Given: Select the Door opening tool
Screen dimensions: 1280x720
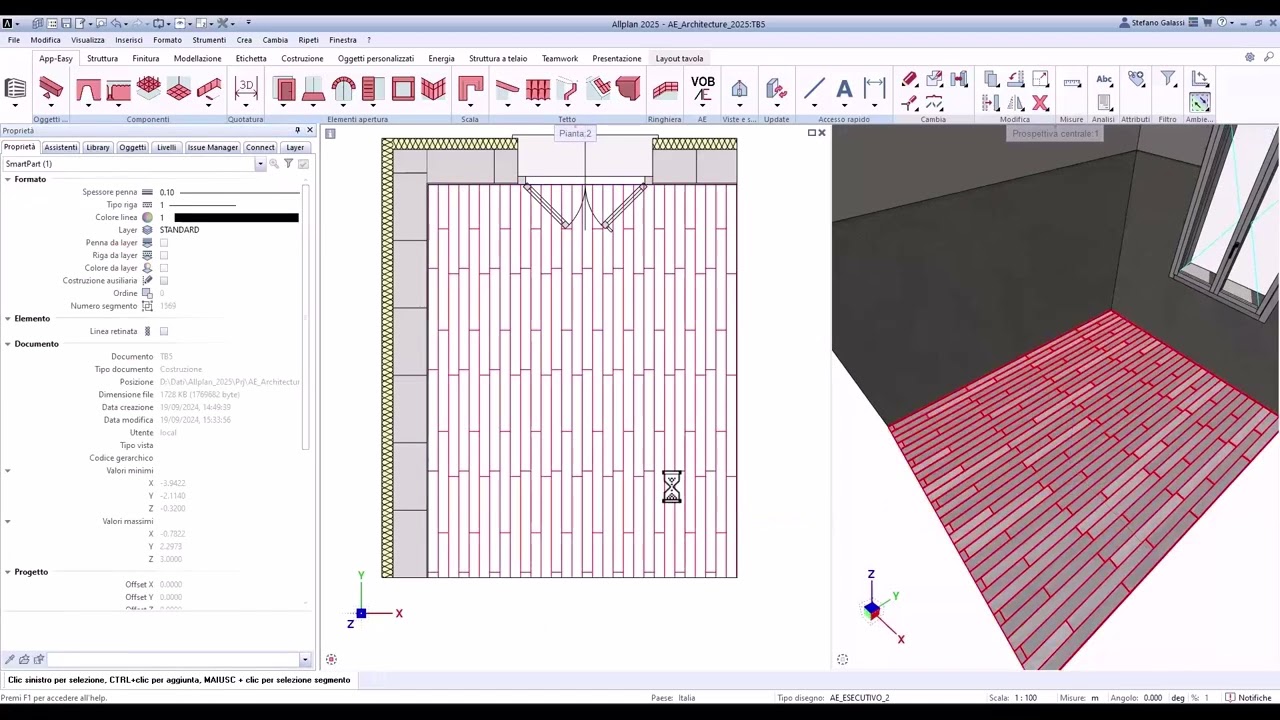Looking at the screenshot, I should click(x=284, y=90).
